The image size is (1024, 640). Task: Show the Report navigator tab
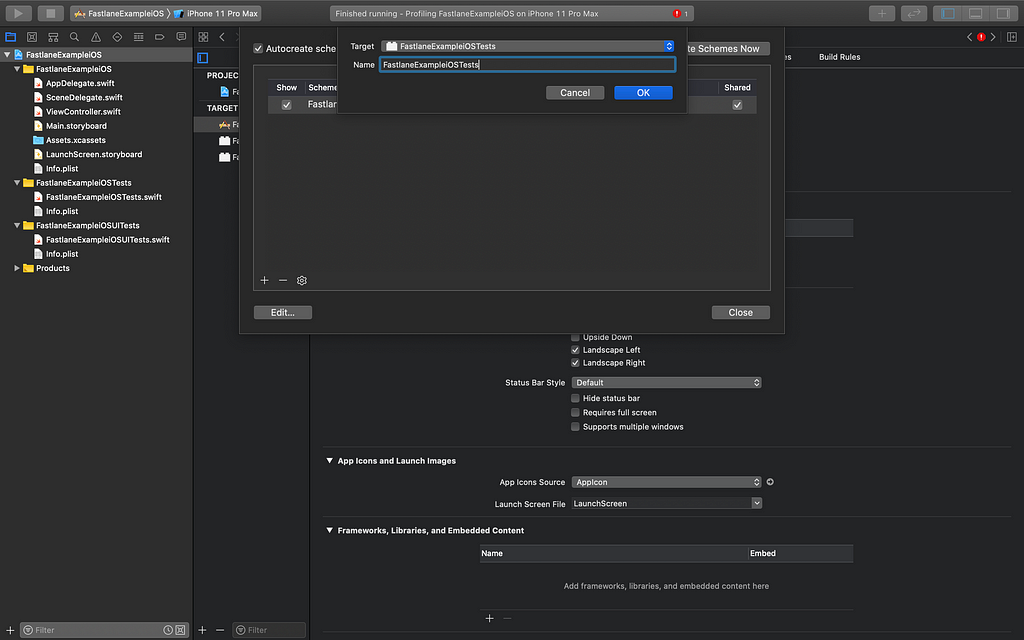pyautogui.click(x=181, y=37)
